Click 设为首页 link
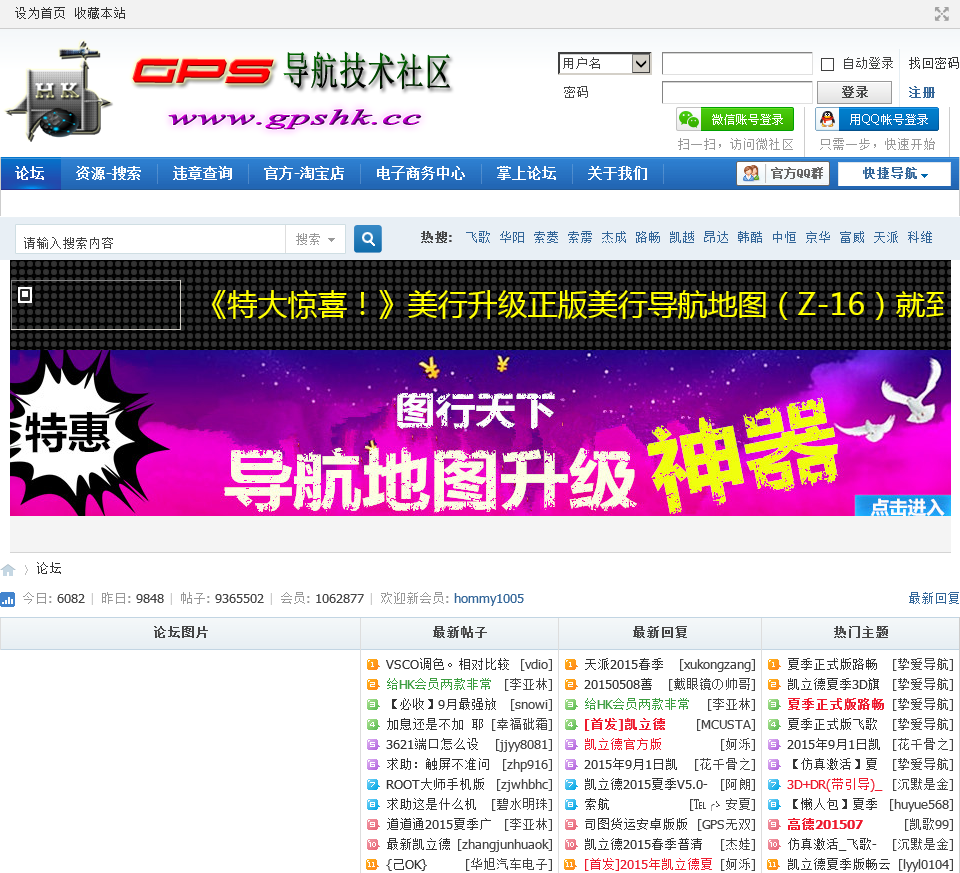 tap(40, 13)
